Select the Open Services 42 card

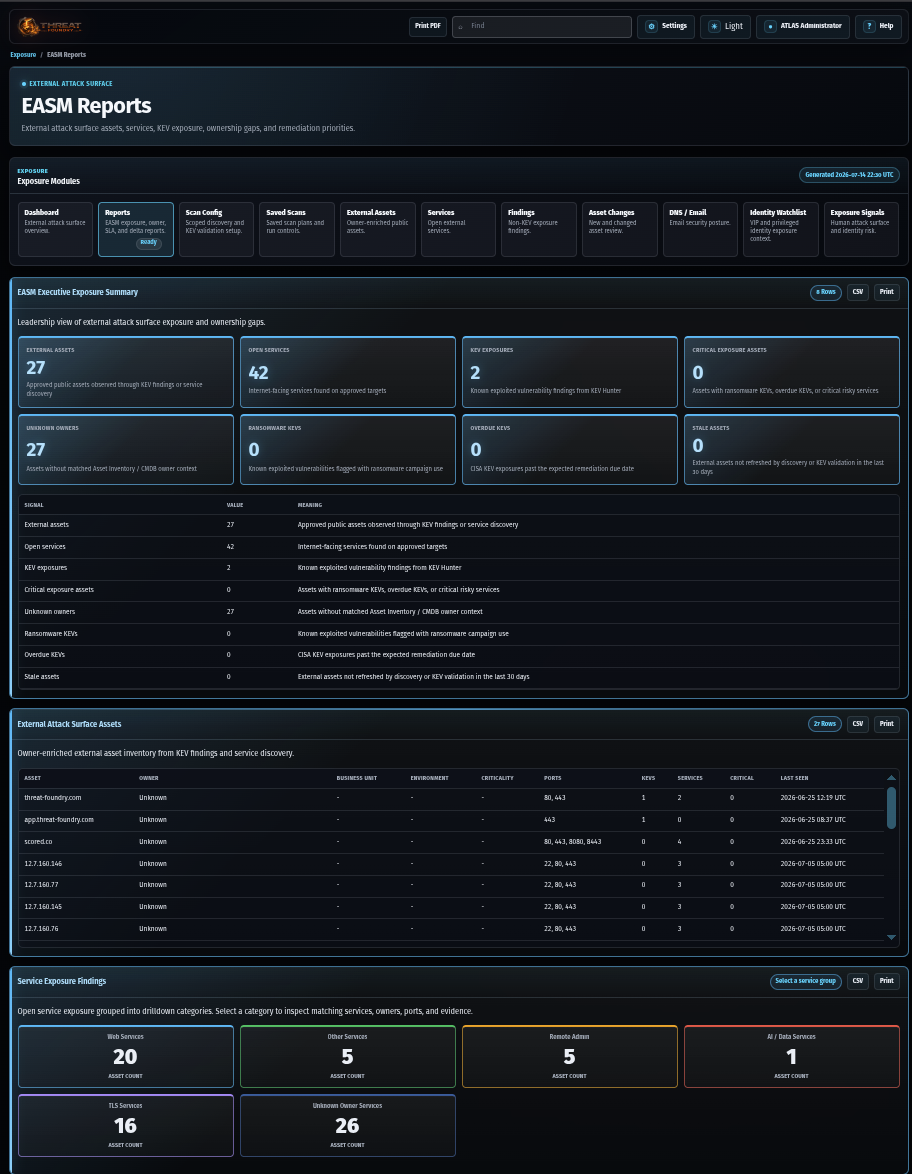[347, 372]
